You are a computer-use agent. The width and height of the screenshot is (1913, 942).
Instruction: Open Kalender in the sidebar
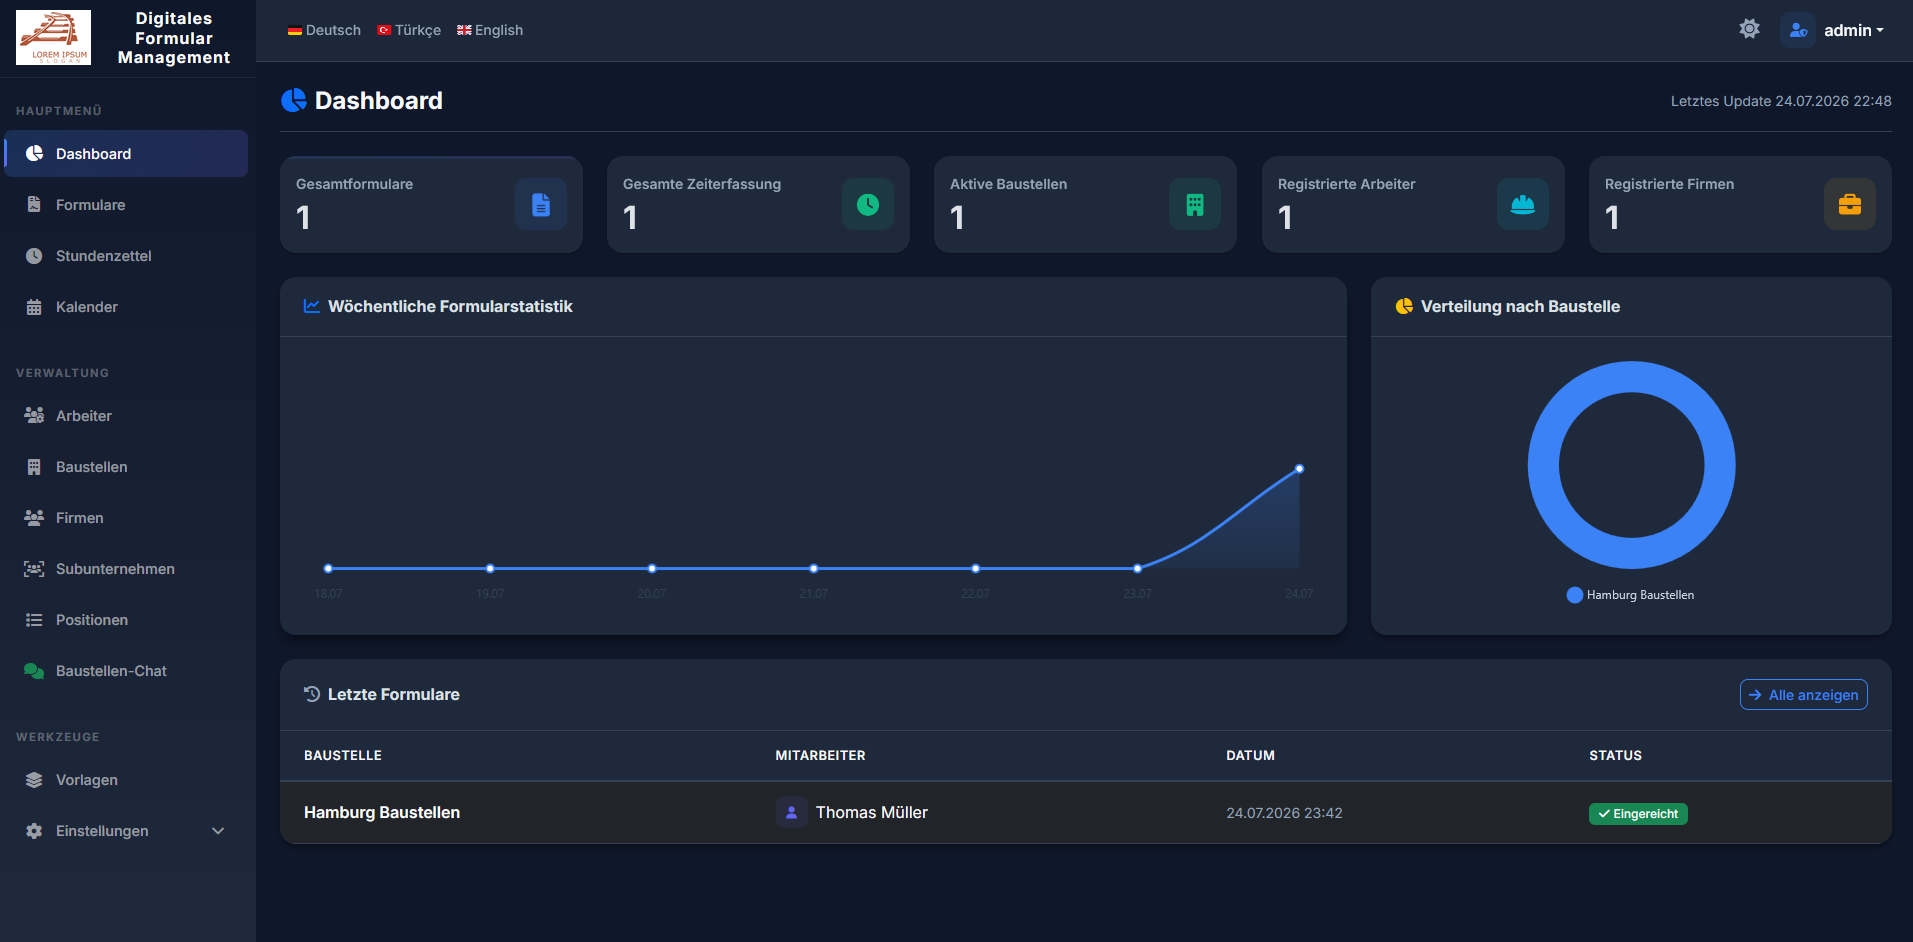pyautogui.click(x=126, y=306)
